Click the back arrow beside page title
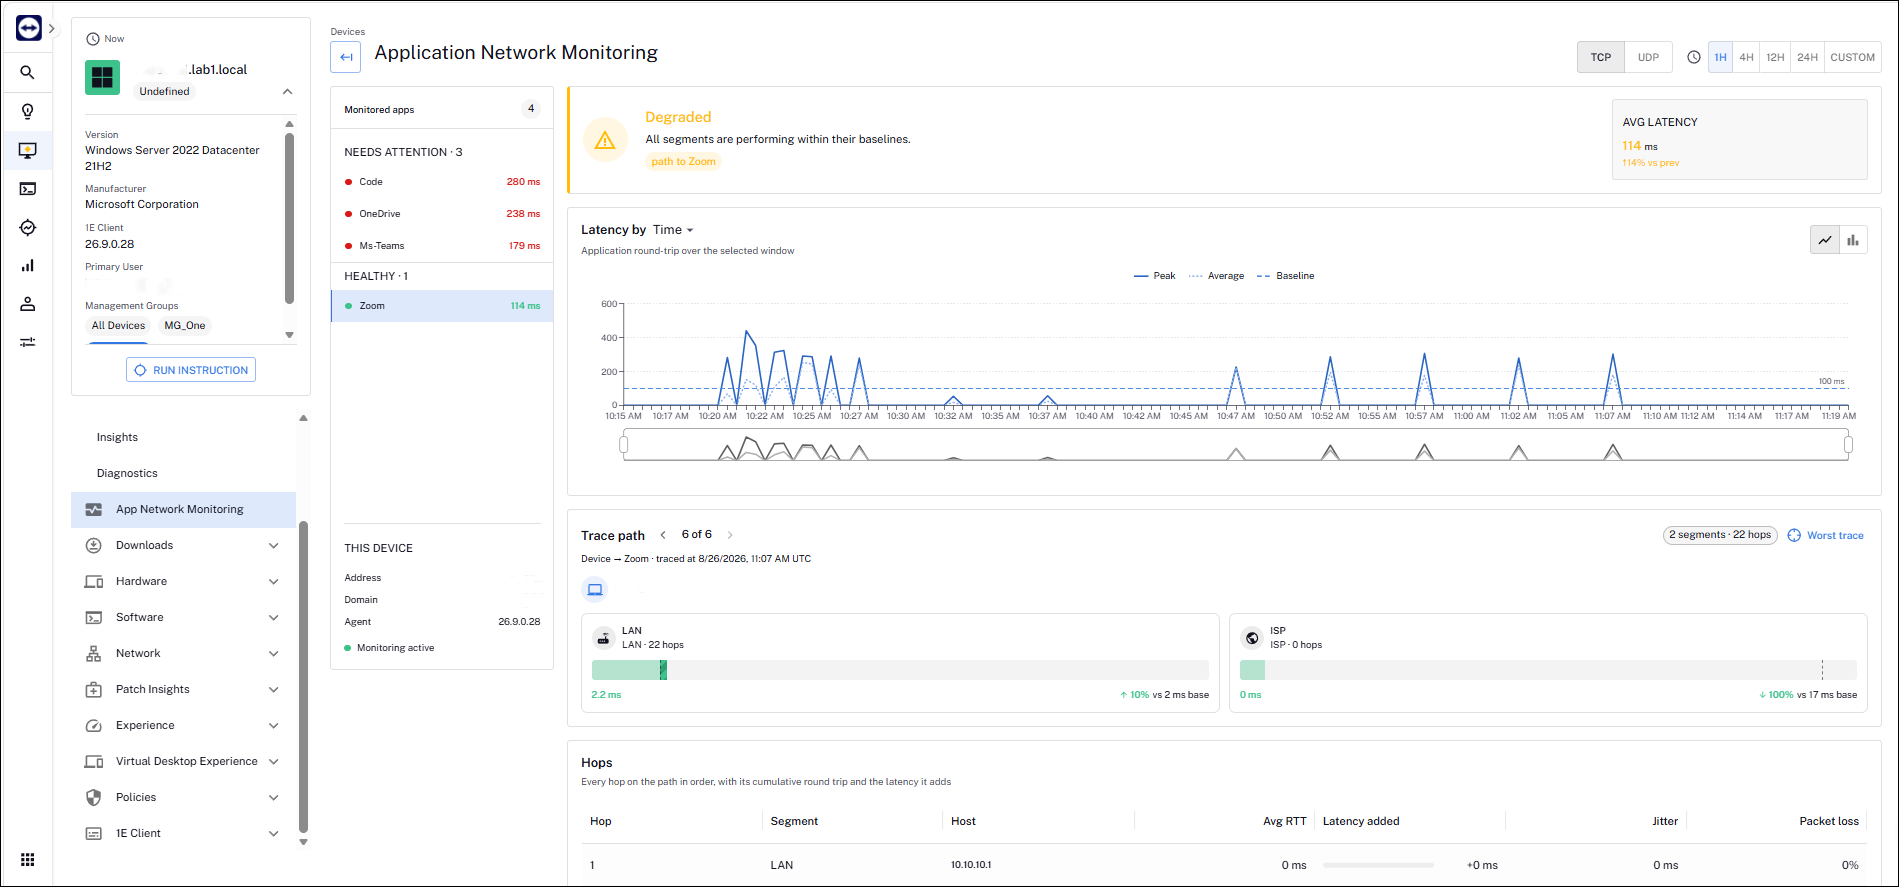The width and height of the screenshot is (1899, 887). (346, 57)
